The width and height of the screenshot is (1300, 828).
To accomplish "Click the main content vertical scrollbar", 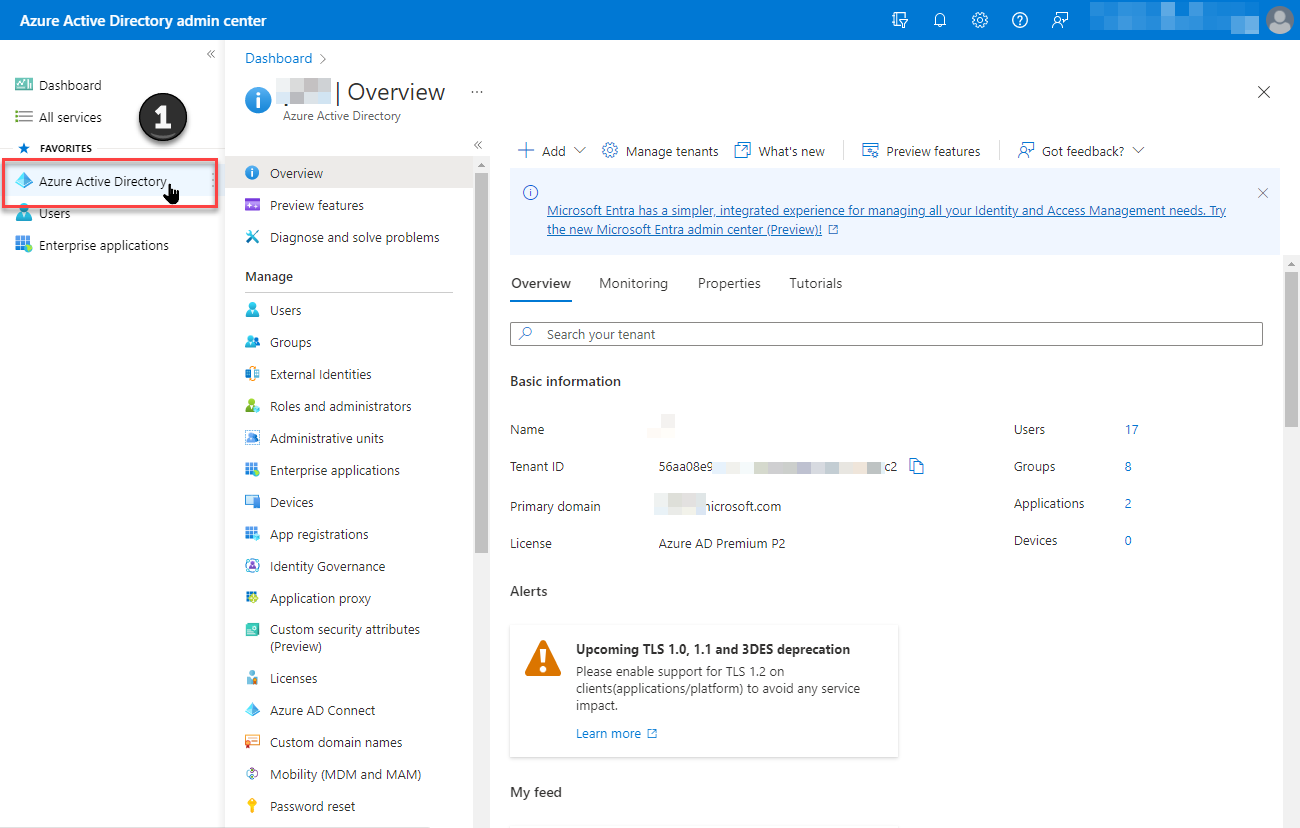I will 1291,350.
